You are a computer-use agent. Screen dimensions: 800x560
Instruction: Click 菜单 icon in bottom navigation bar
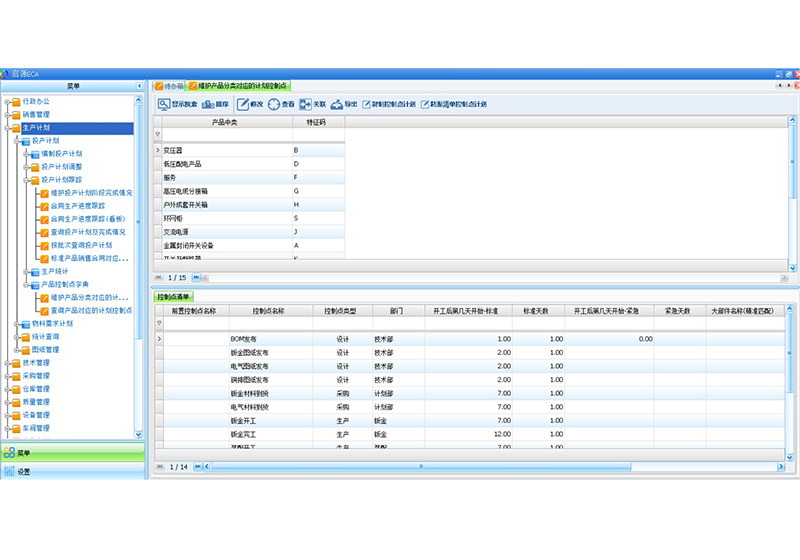(x=9, y=452)
